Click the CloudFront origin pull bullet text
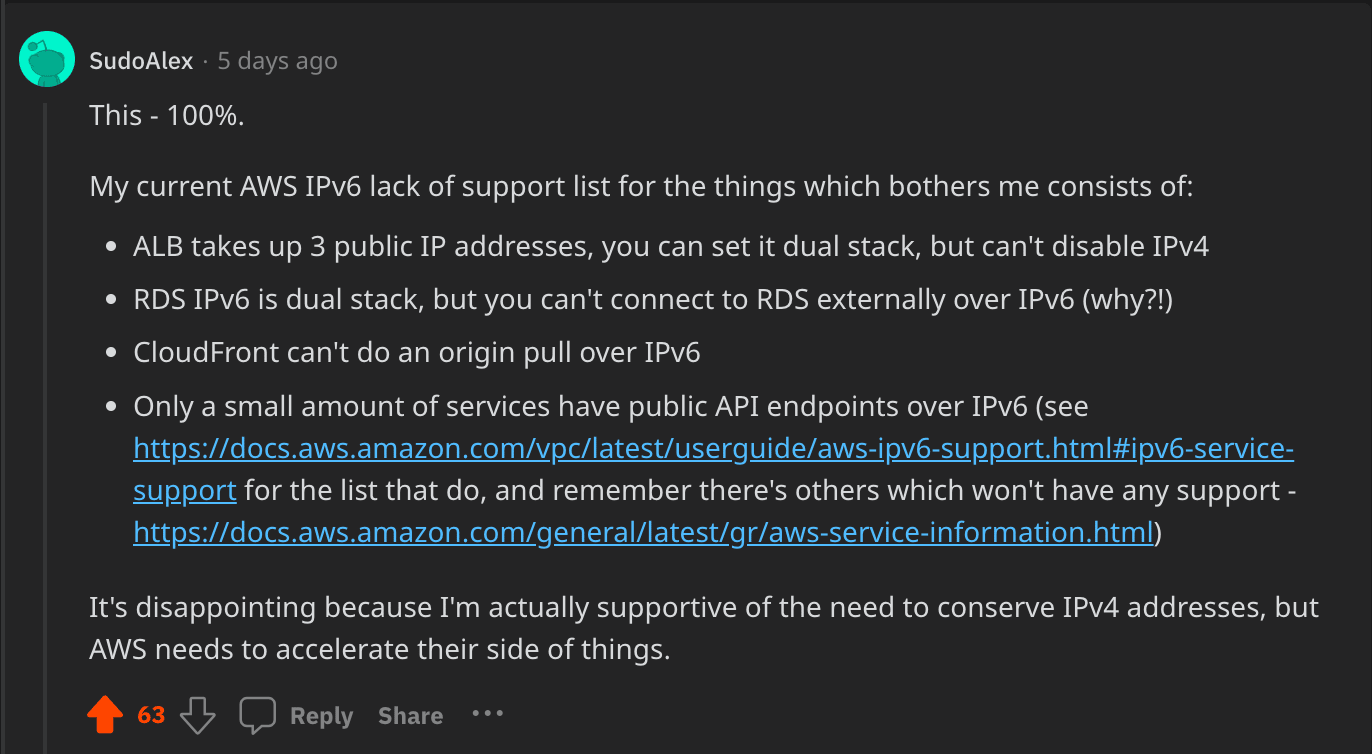1372x754 pixels. click(x=417, y=353)
